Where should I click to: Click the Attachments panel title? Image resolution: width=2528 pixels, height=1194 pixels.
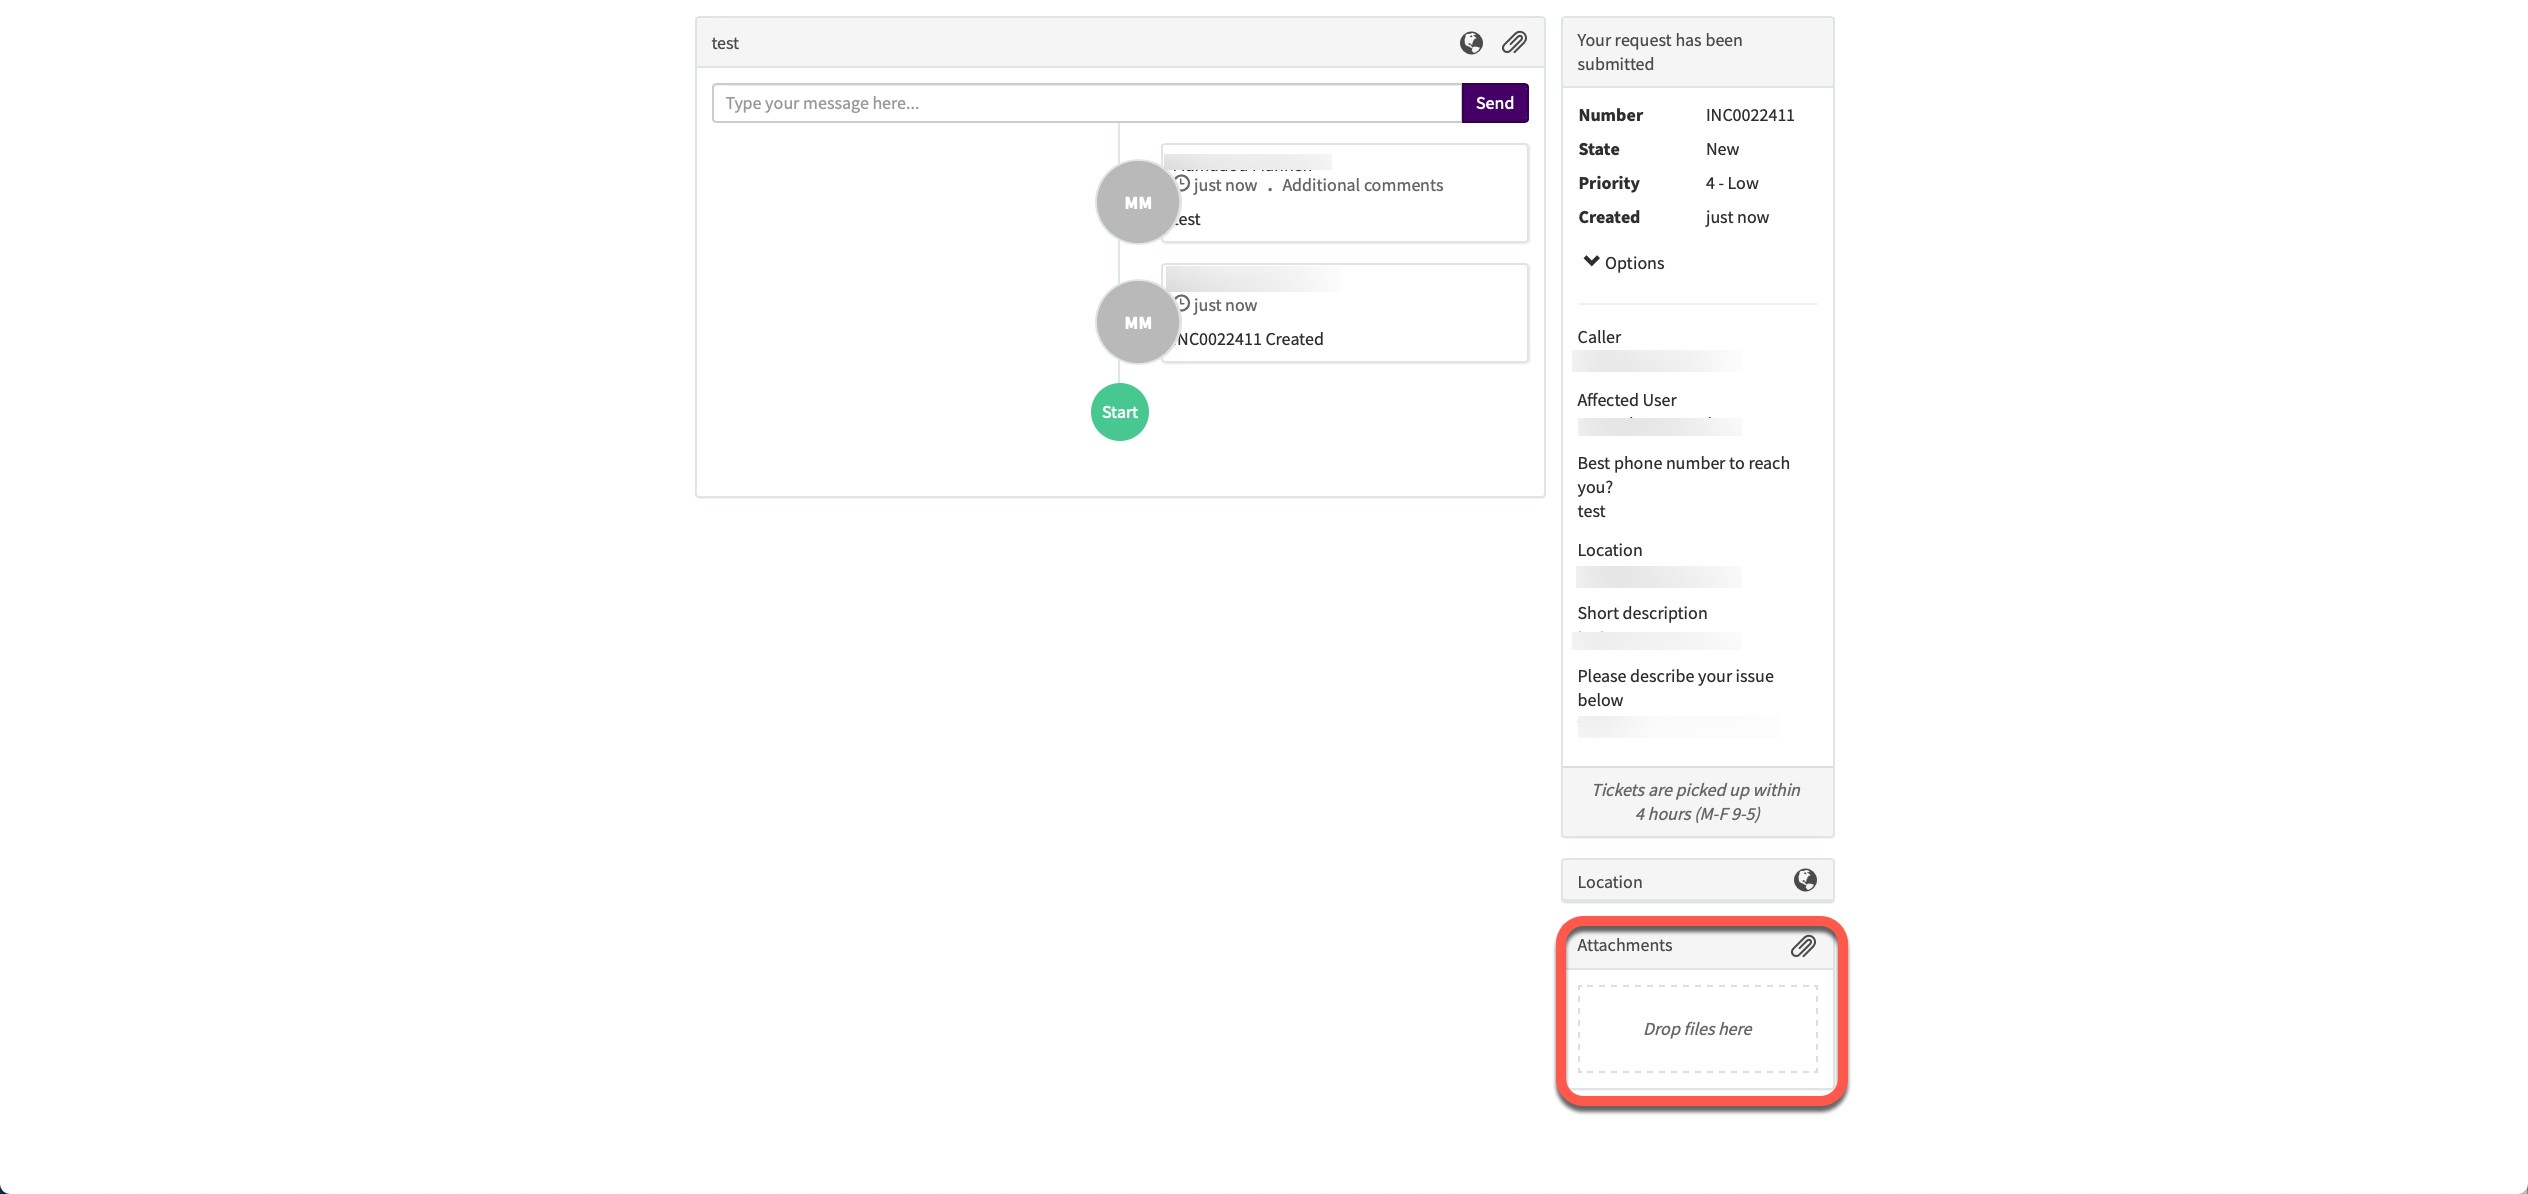pyautogui.click(x=1624, y=946)
